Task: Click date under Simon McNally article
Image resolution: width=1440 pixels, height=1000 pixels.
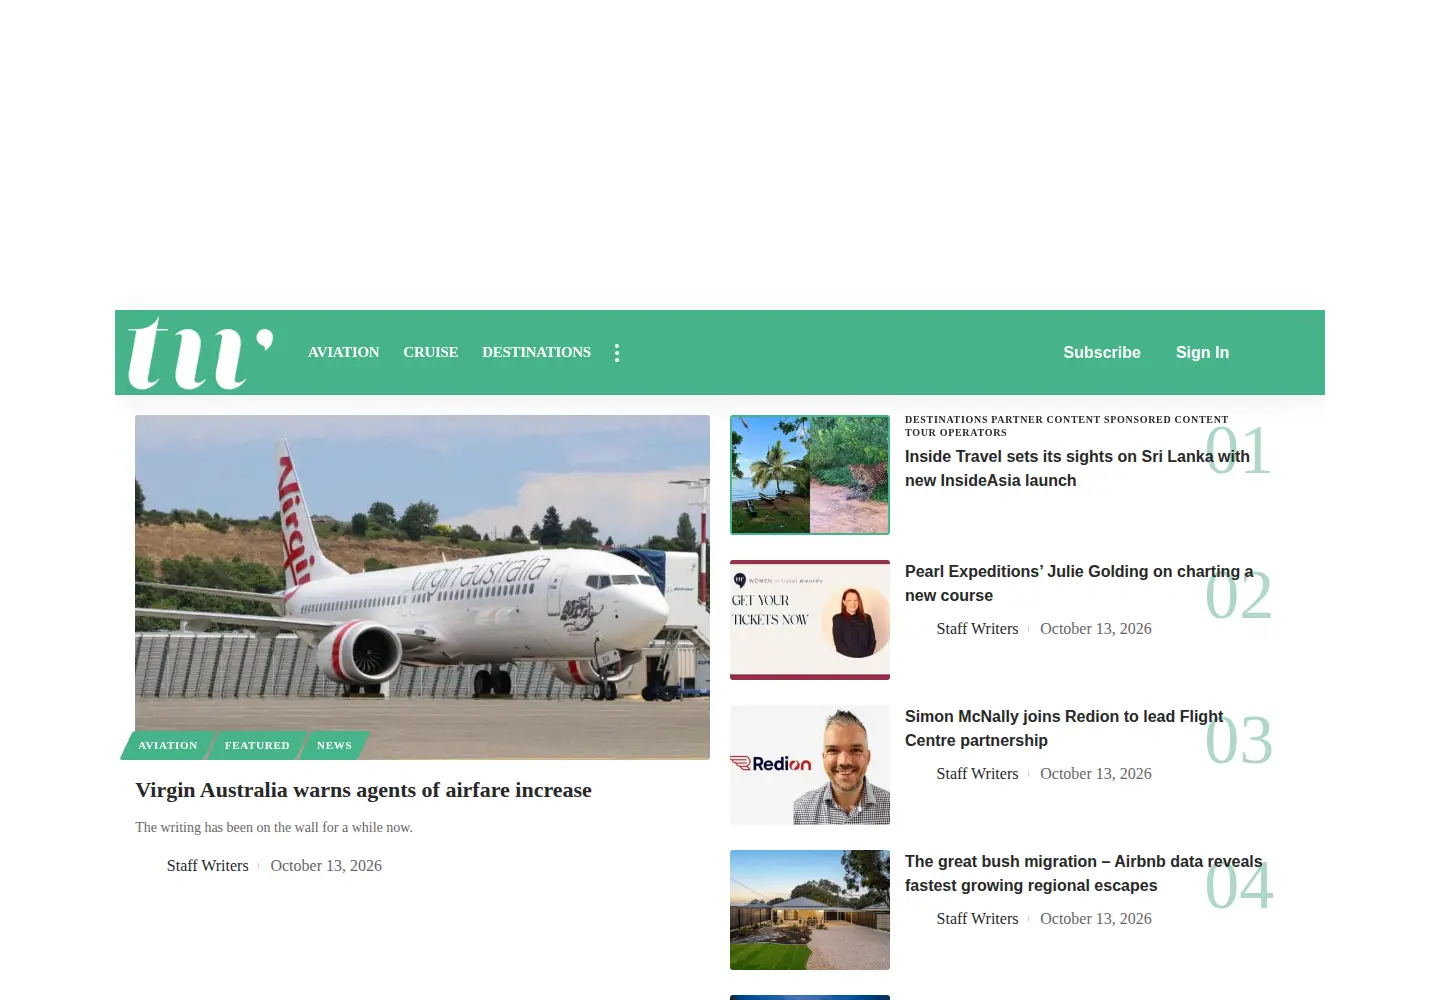Action: pyautogui.click(x=1096, y=774)
